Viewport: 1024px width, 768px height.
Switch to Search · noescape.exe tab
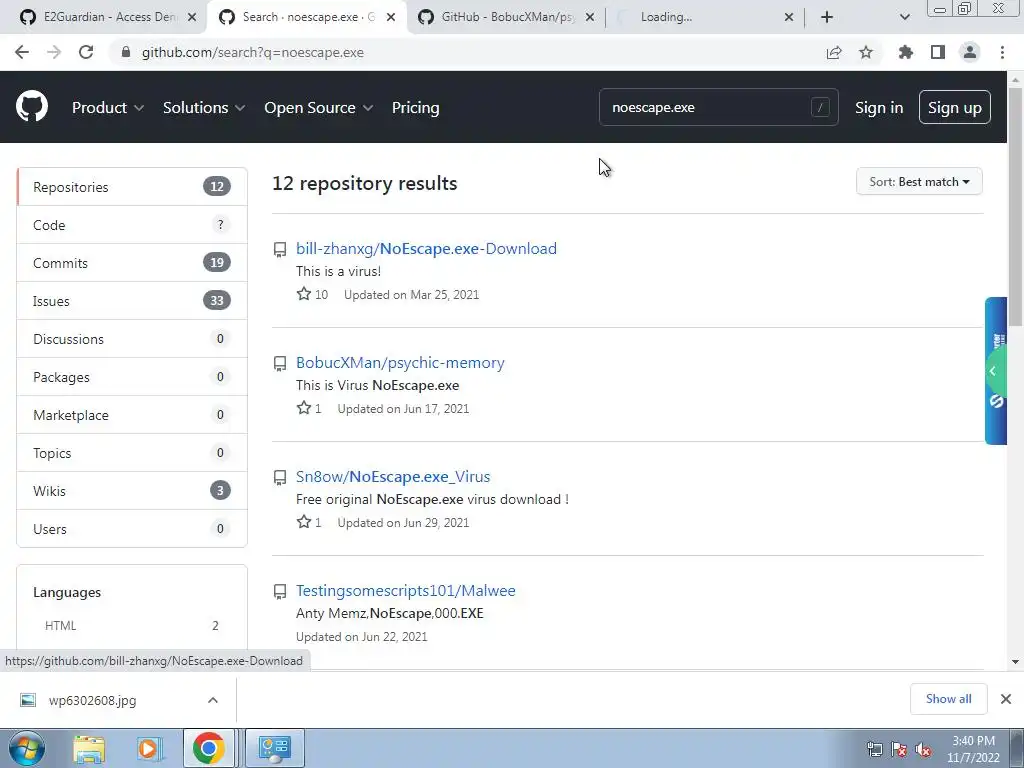[307, 17]
